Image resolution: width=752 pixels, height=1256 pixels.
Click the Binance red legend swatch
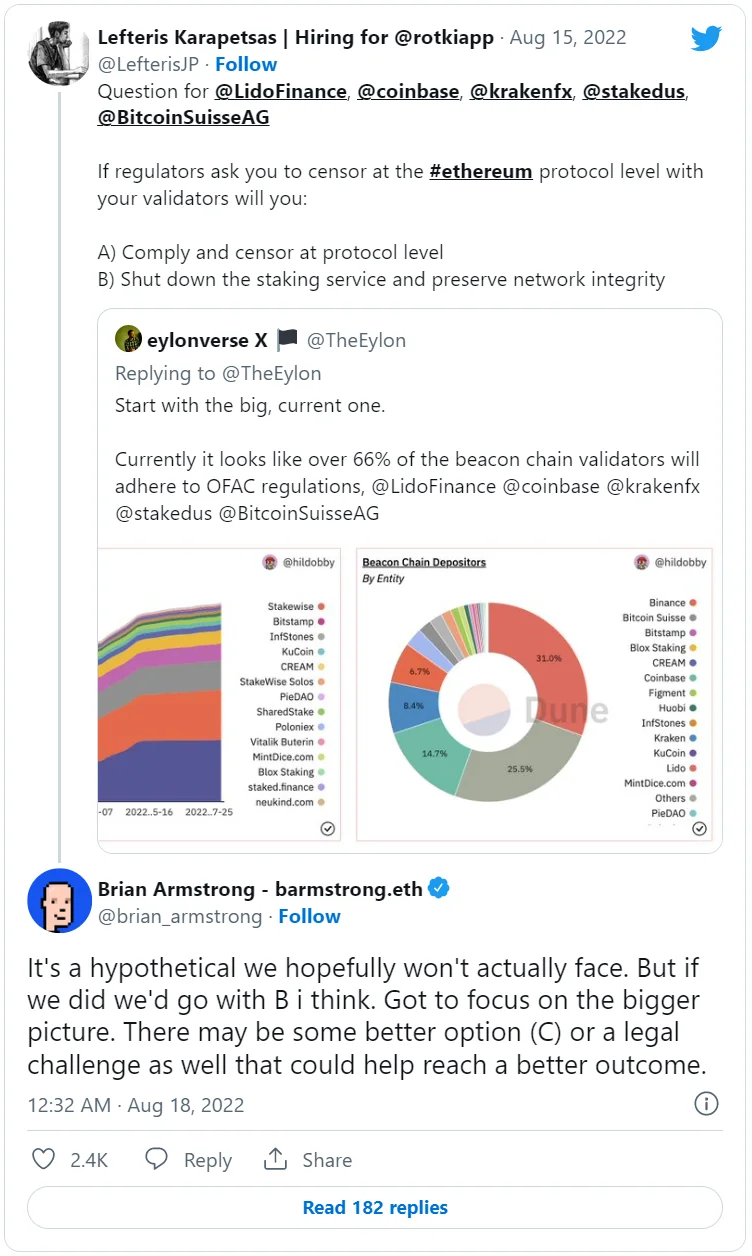click(693, 603)
